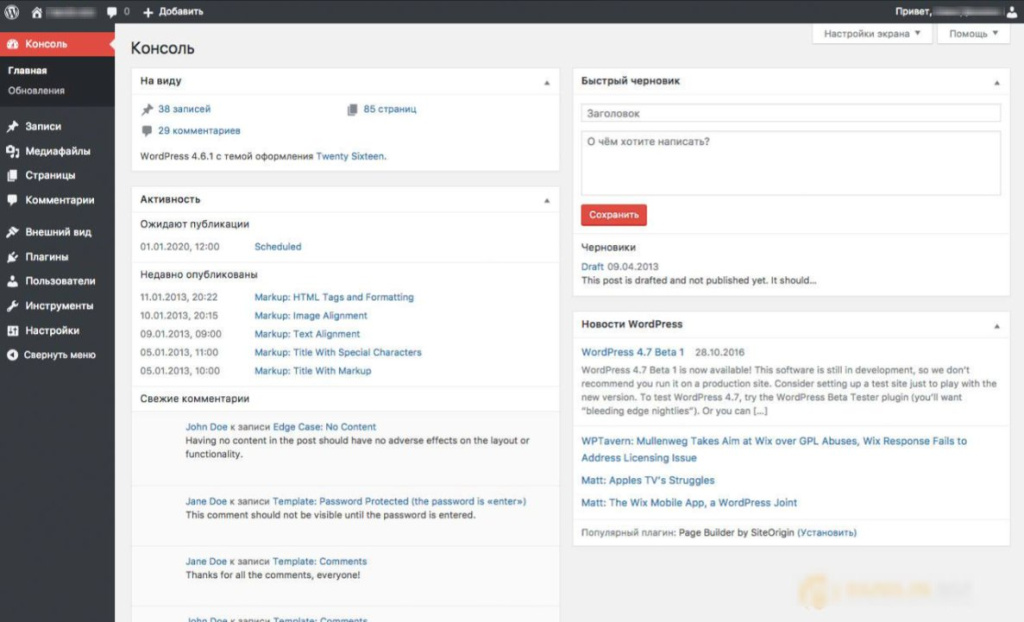Open the Плагины menu label
Screen dimensions: 1024x622
47,257
